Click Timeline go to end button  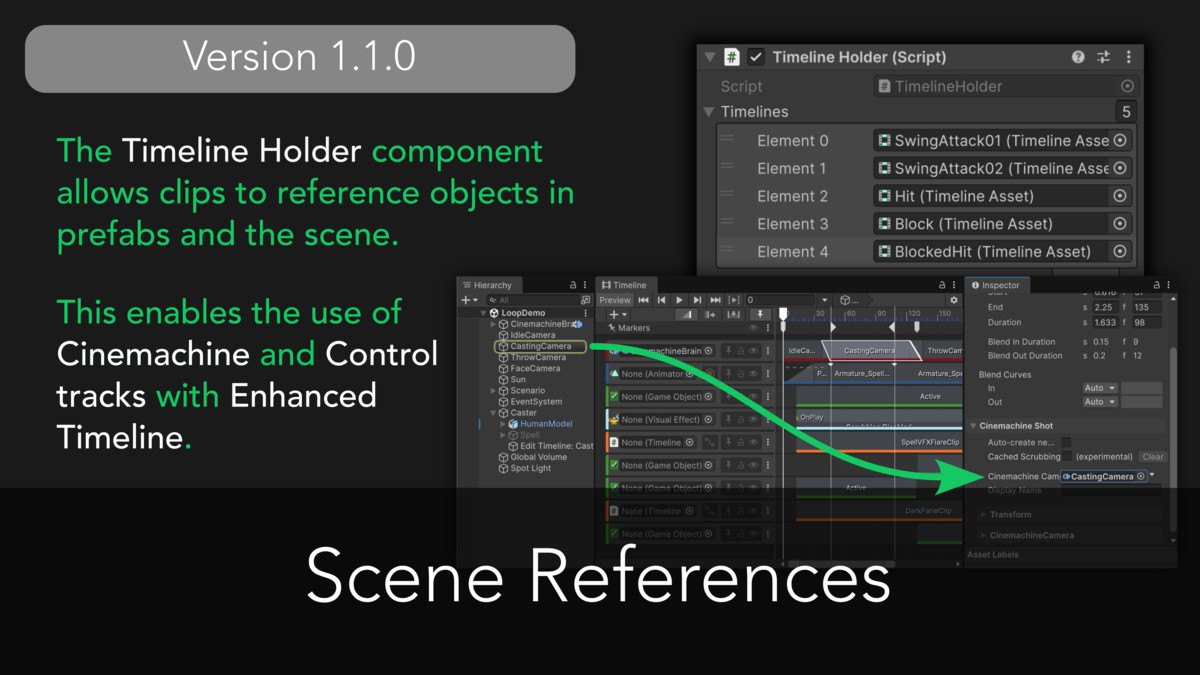click(715, 300)
